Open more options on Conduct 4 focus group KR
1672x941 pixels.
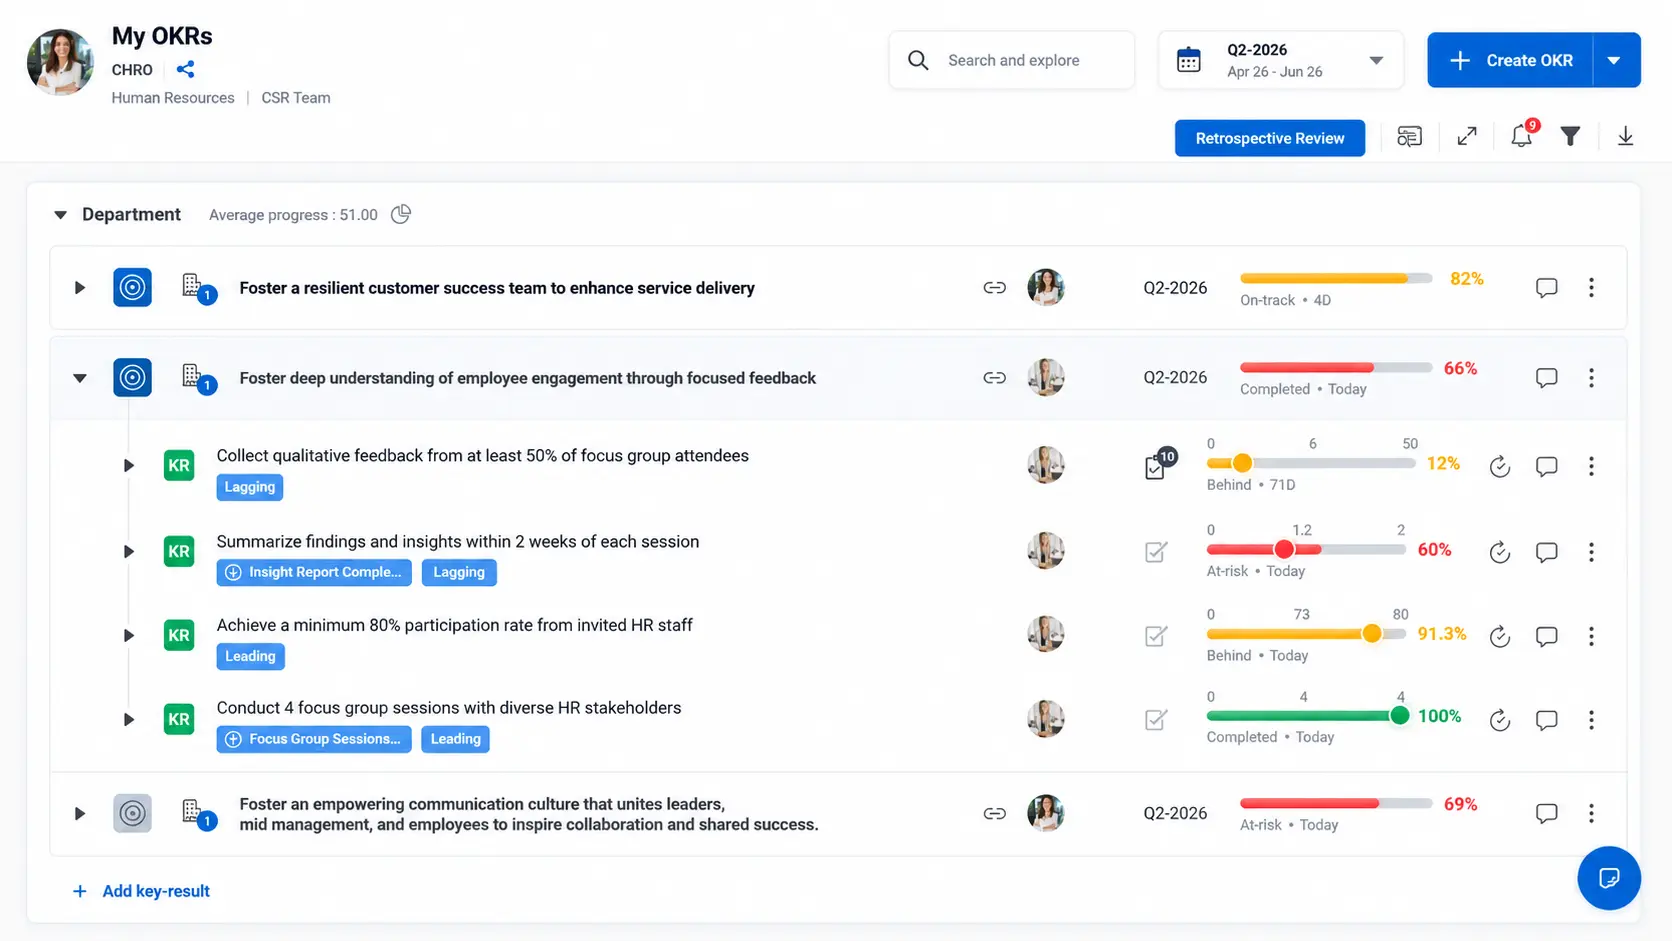click(x=1591, y=720)
